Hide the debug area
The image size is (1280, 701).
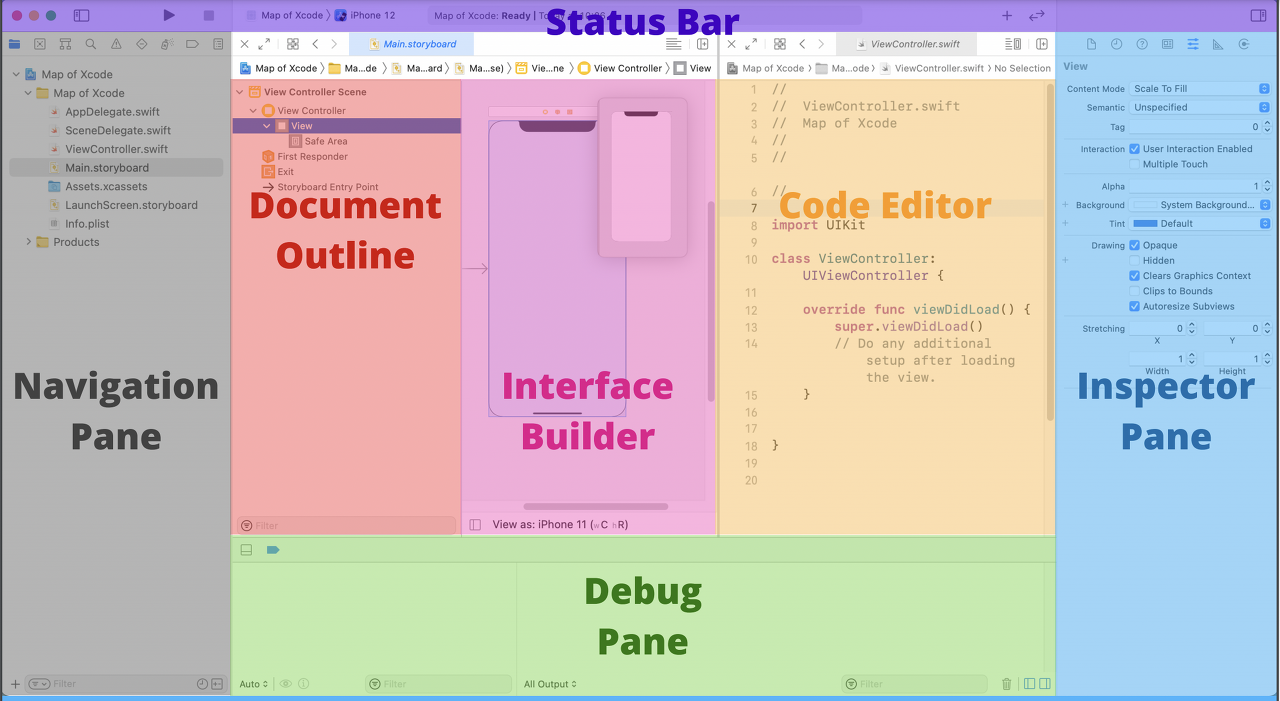coord(246,550)
